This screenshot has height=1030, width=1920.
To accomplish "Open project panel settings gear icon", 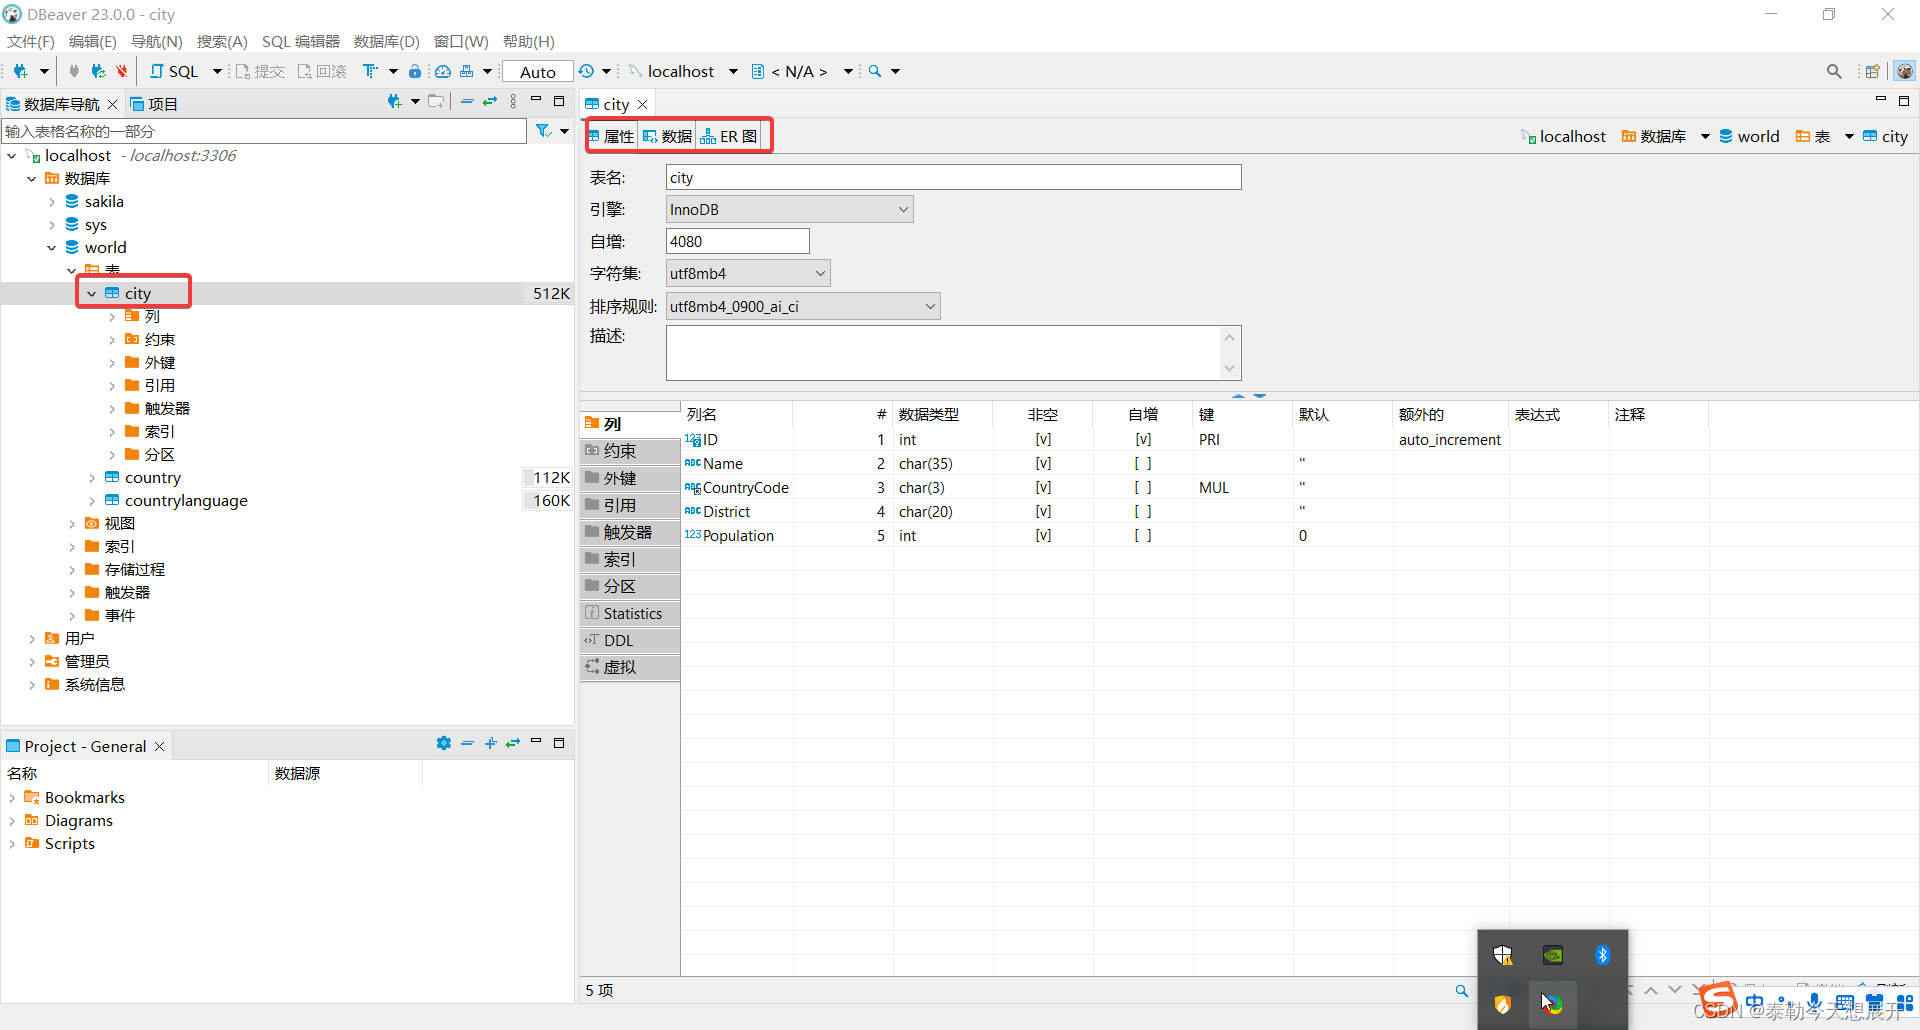I will pyautogui.click(x=444, y=743).
